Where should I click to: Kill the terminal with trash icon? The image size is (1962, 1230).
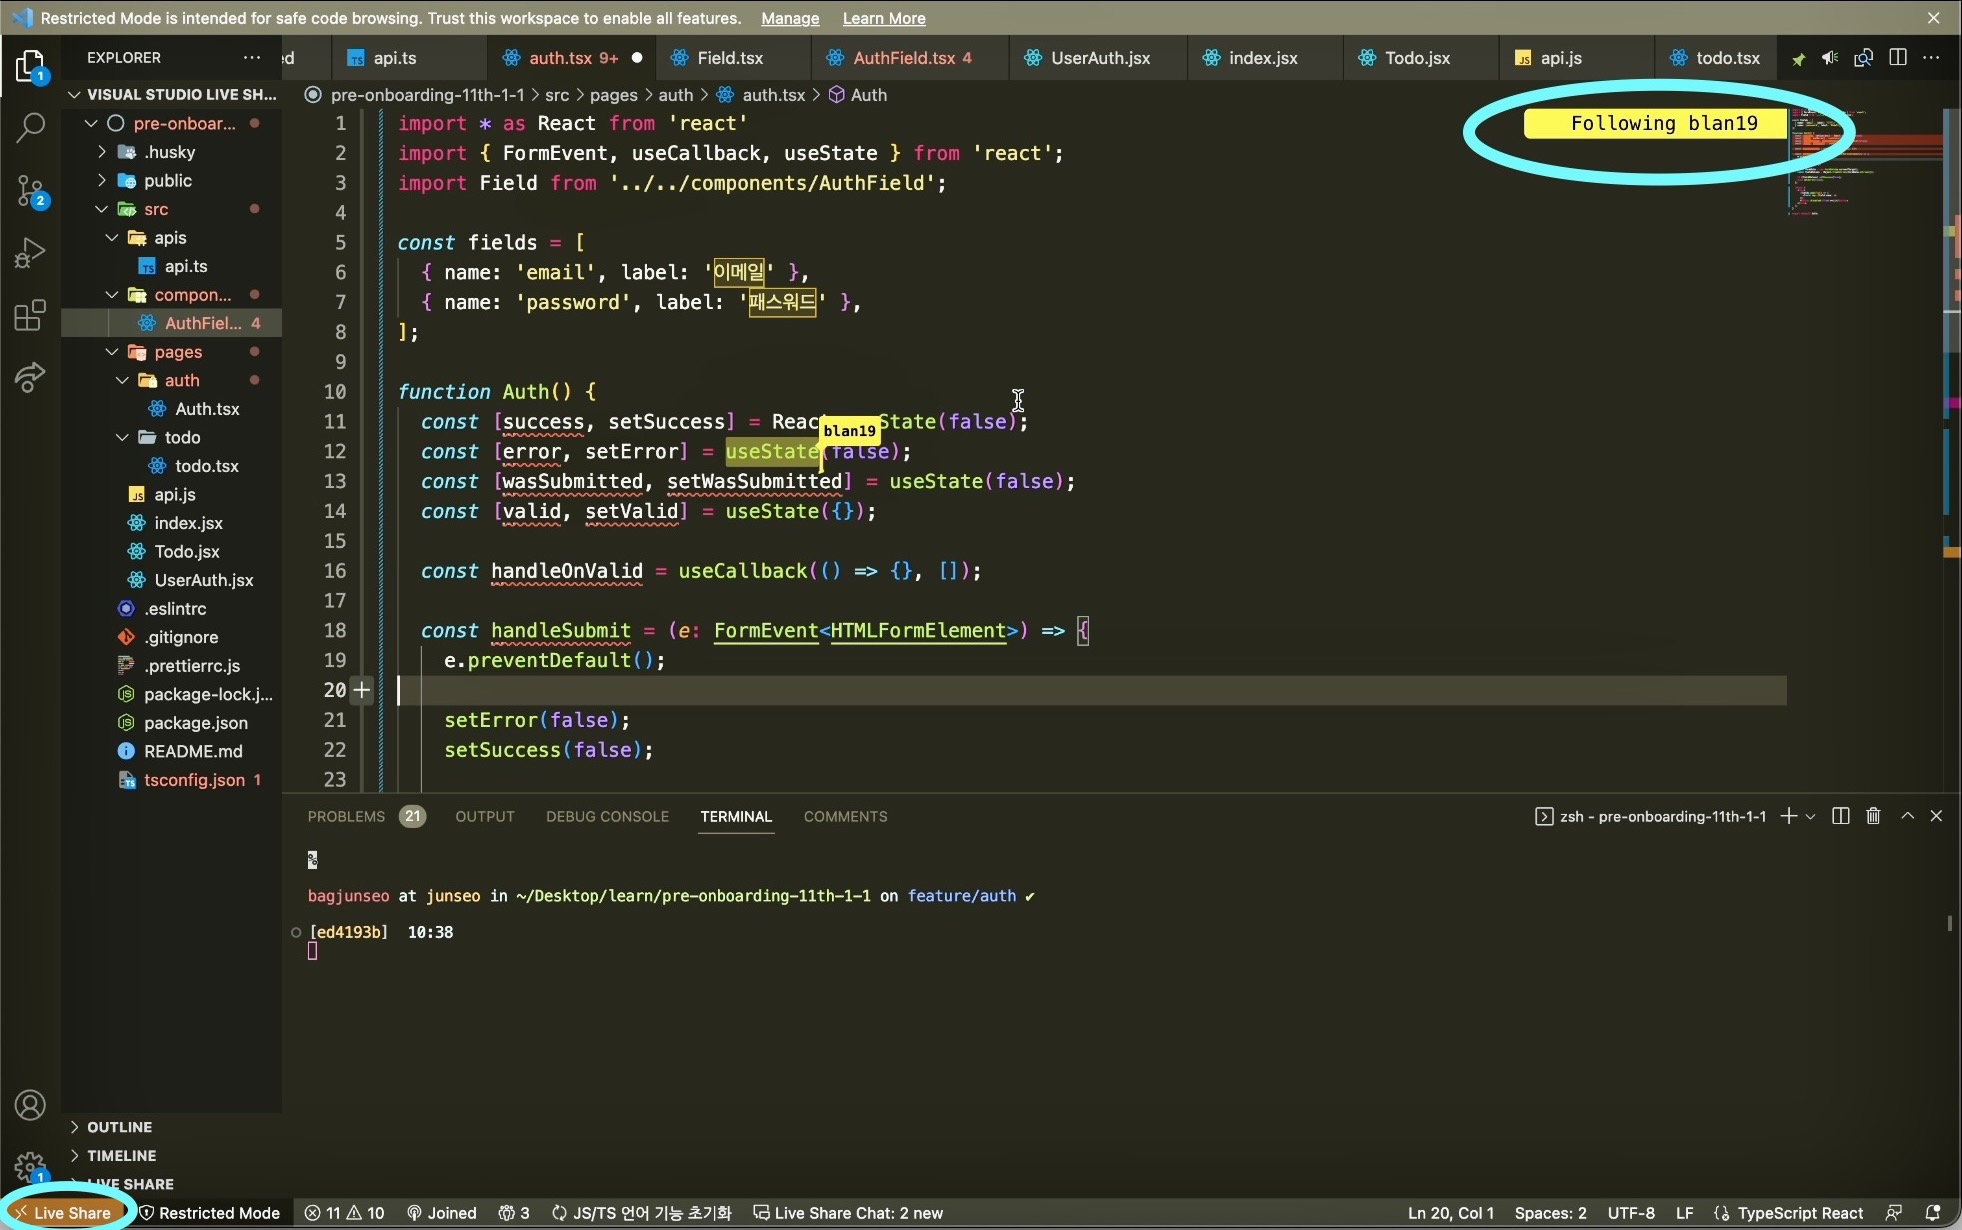pos(1873,816)
